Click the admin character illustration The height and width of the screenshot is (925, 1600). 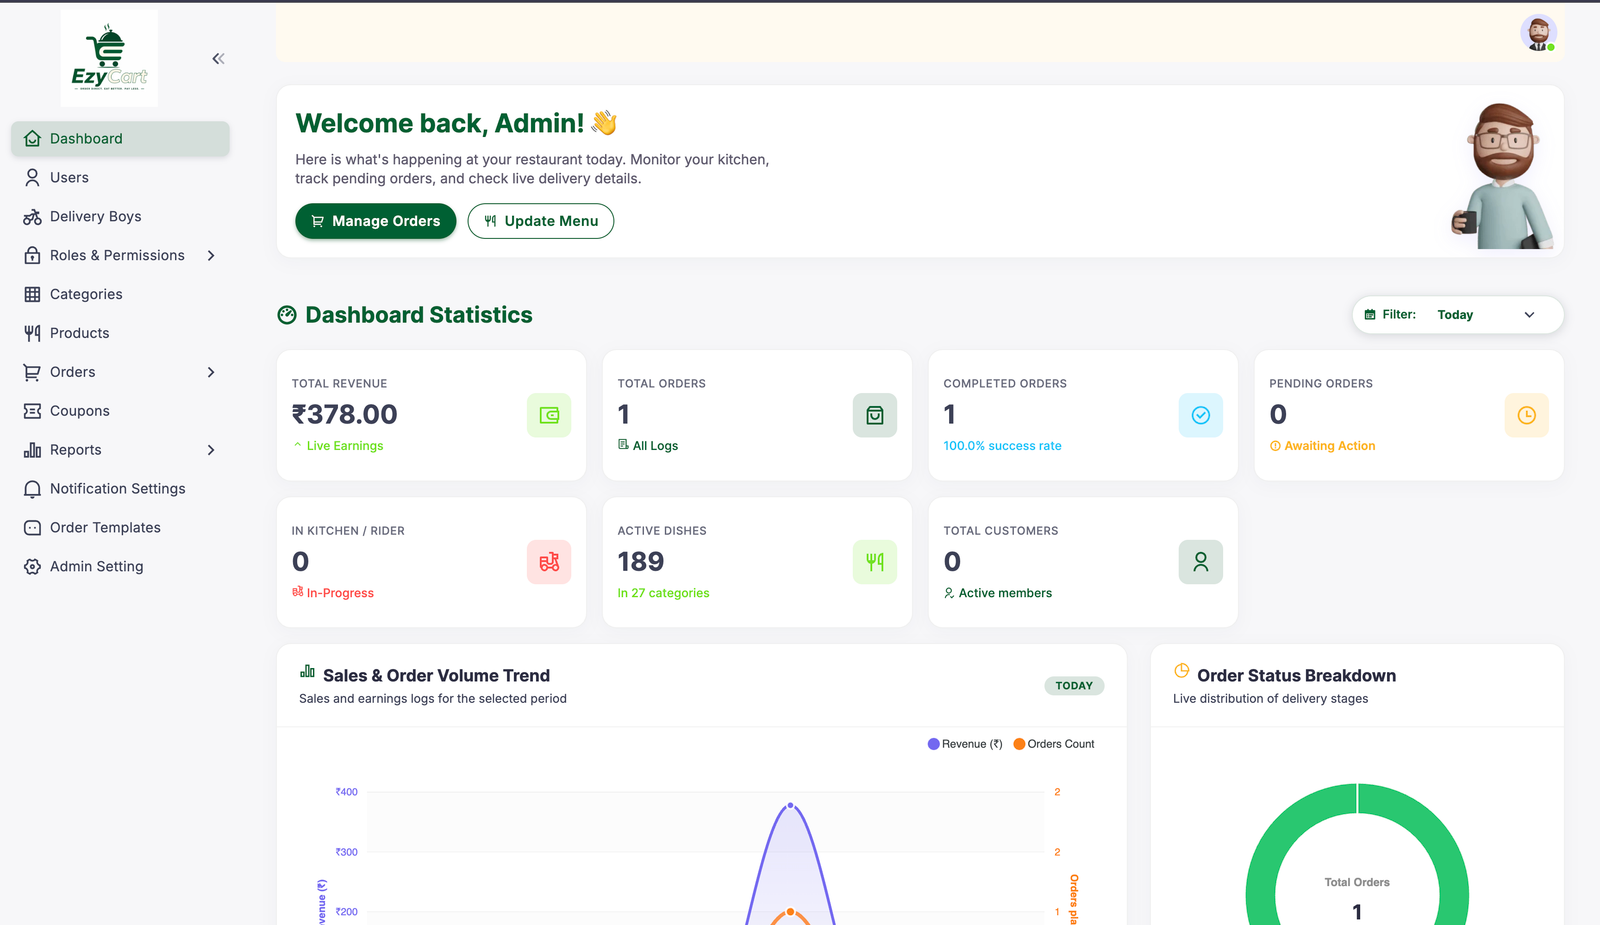pyautogui.click(x=1503, y=176)
